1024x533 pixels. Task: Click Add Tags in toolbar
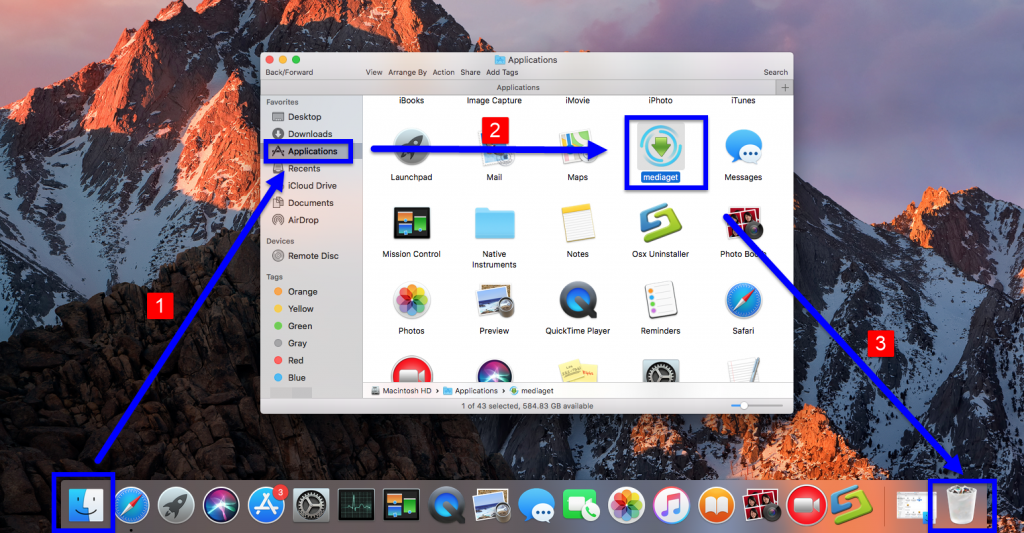pyautogui.click(x=501, y=72)
